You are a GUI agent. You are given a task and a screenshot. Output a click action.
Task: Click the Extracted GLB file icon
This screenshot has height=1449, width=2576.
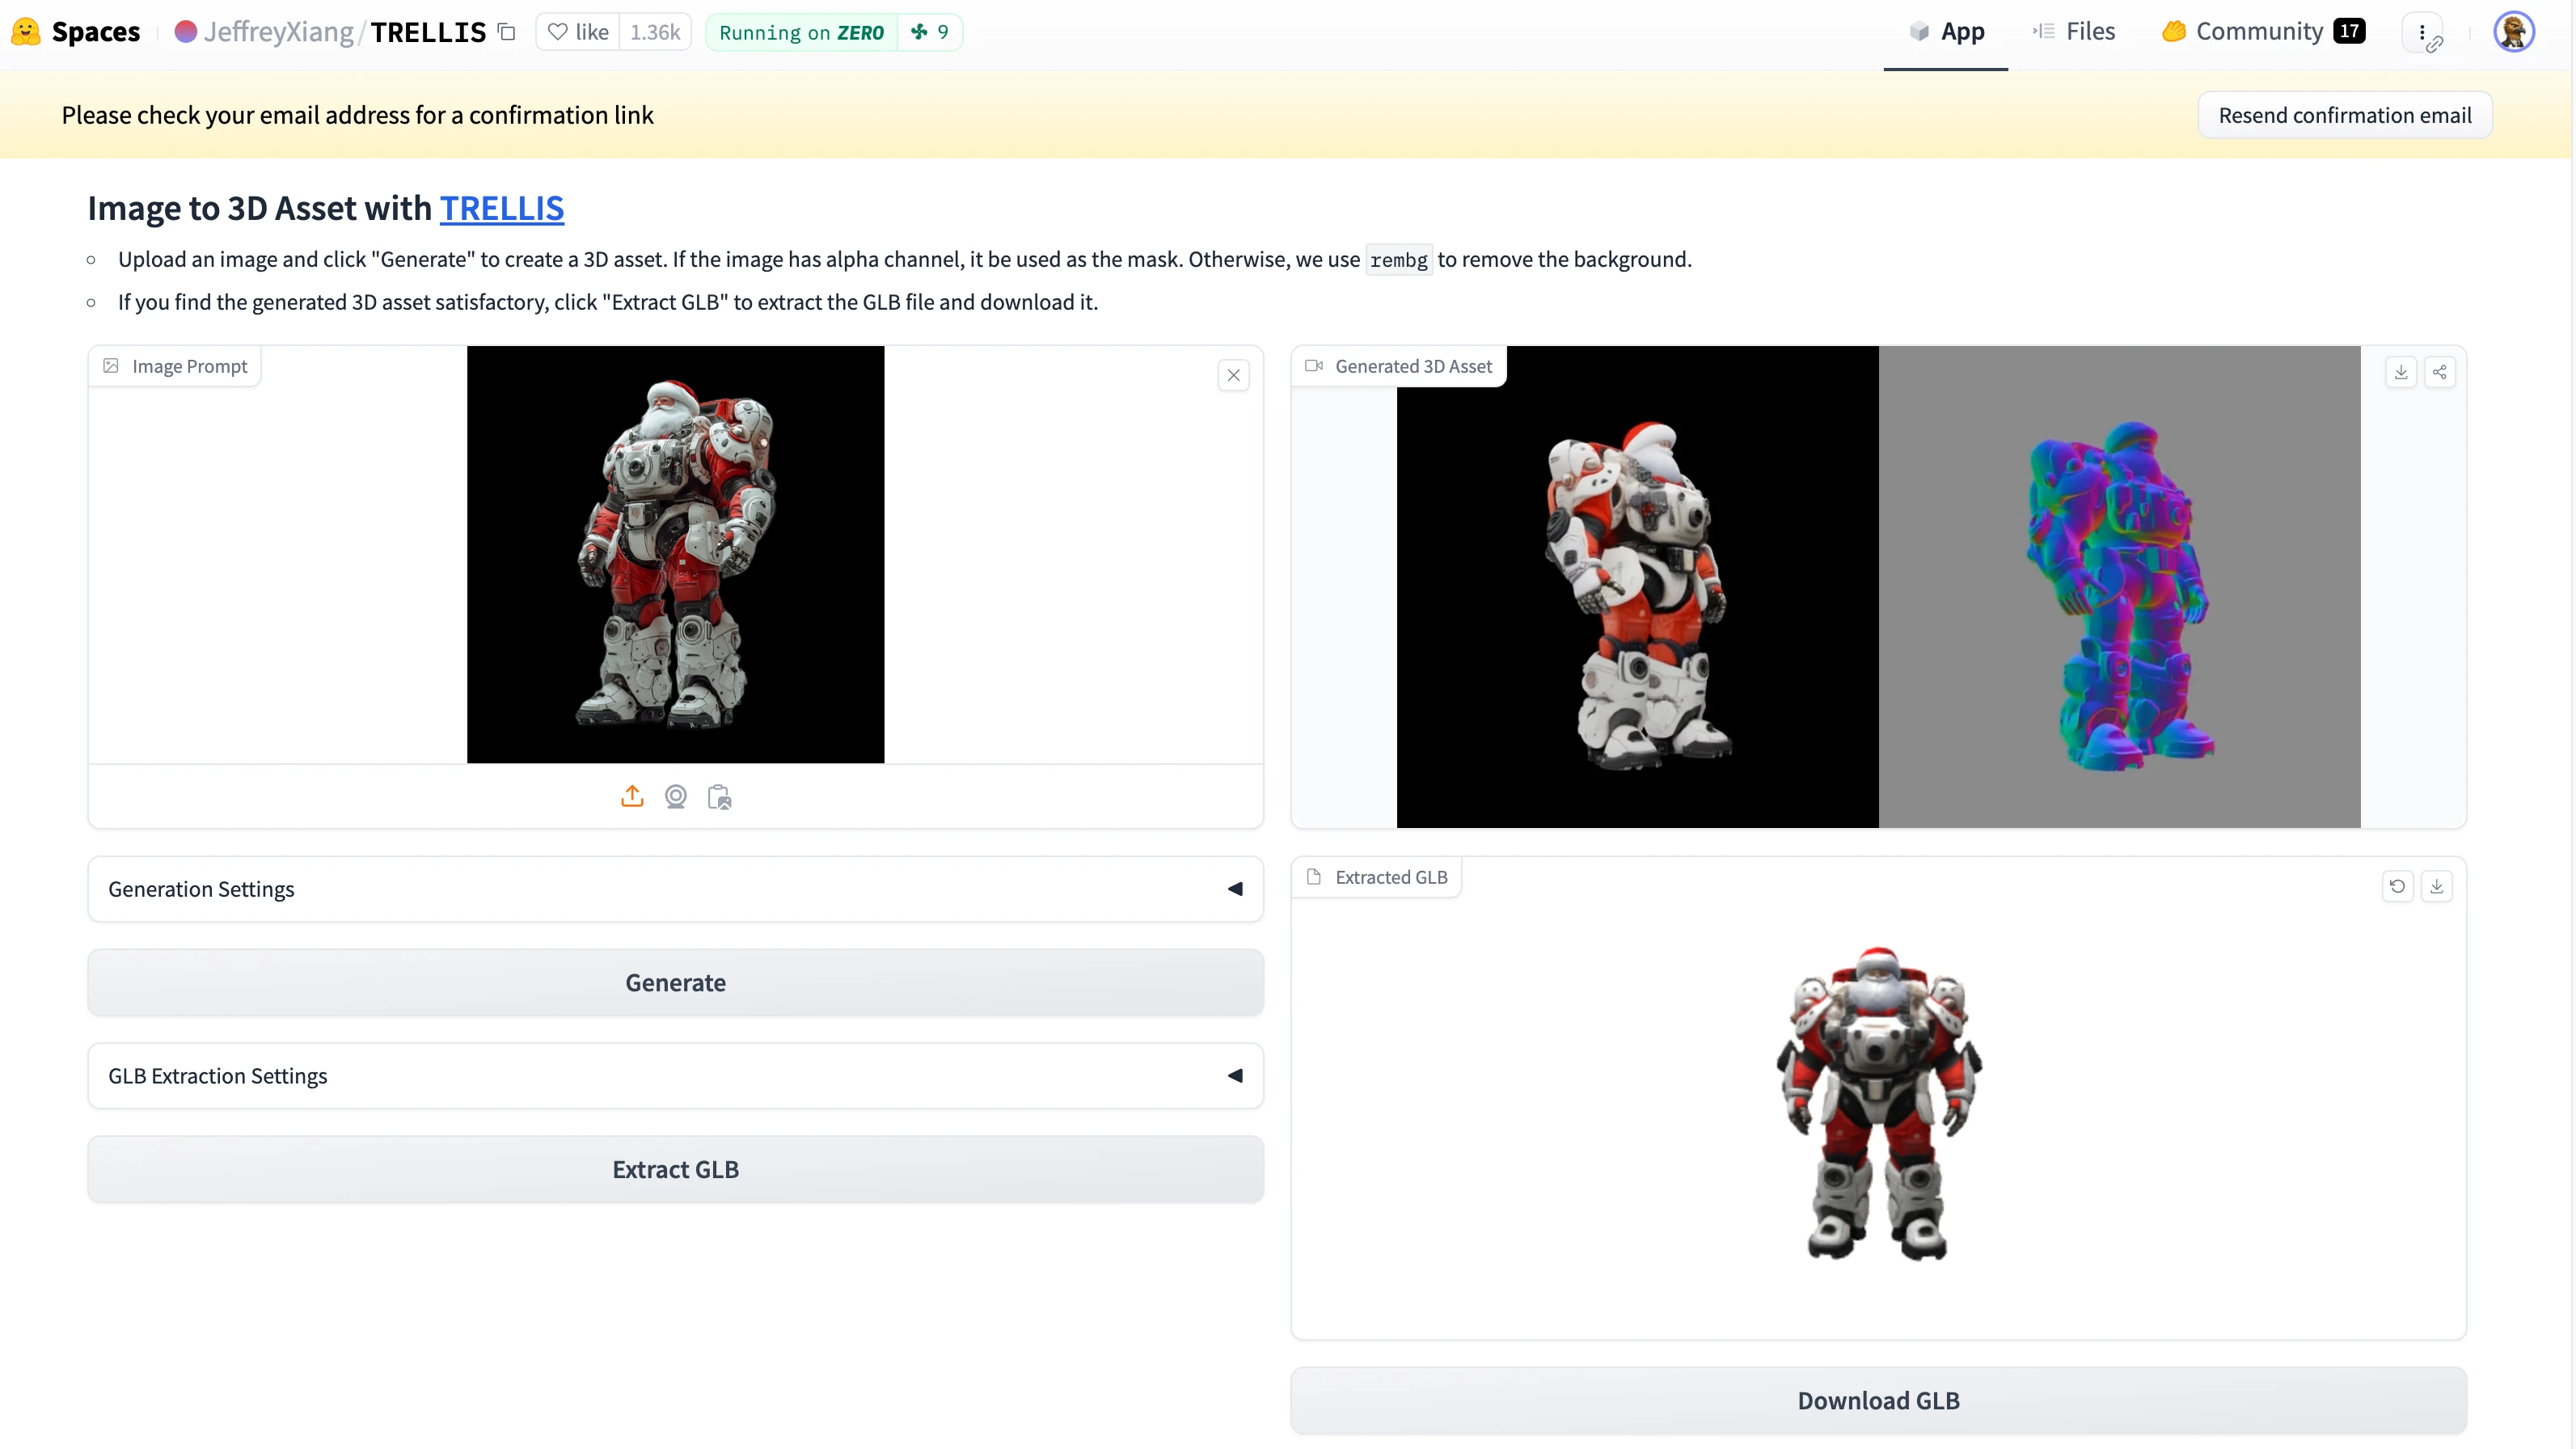coord(1313,876)
